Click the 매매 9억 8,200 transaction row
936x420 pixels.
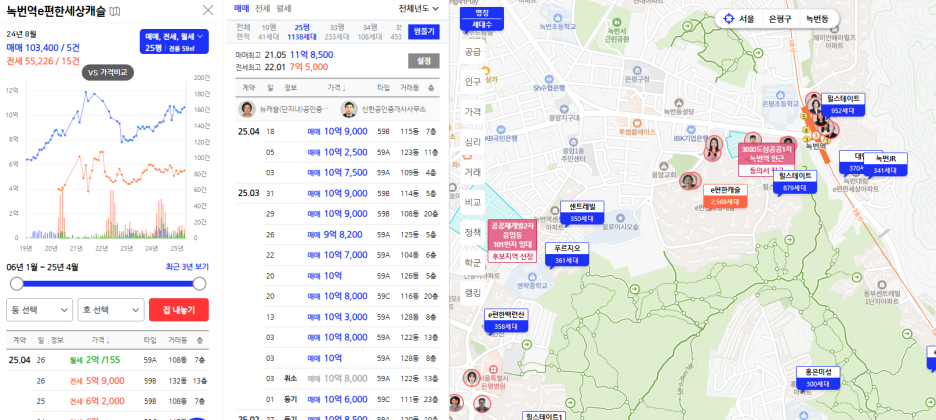click(337, 234)
